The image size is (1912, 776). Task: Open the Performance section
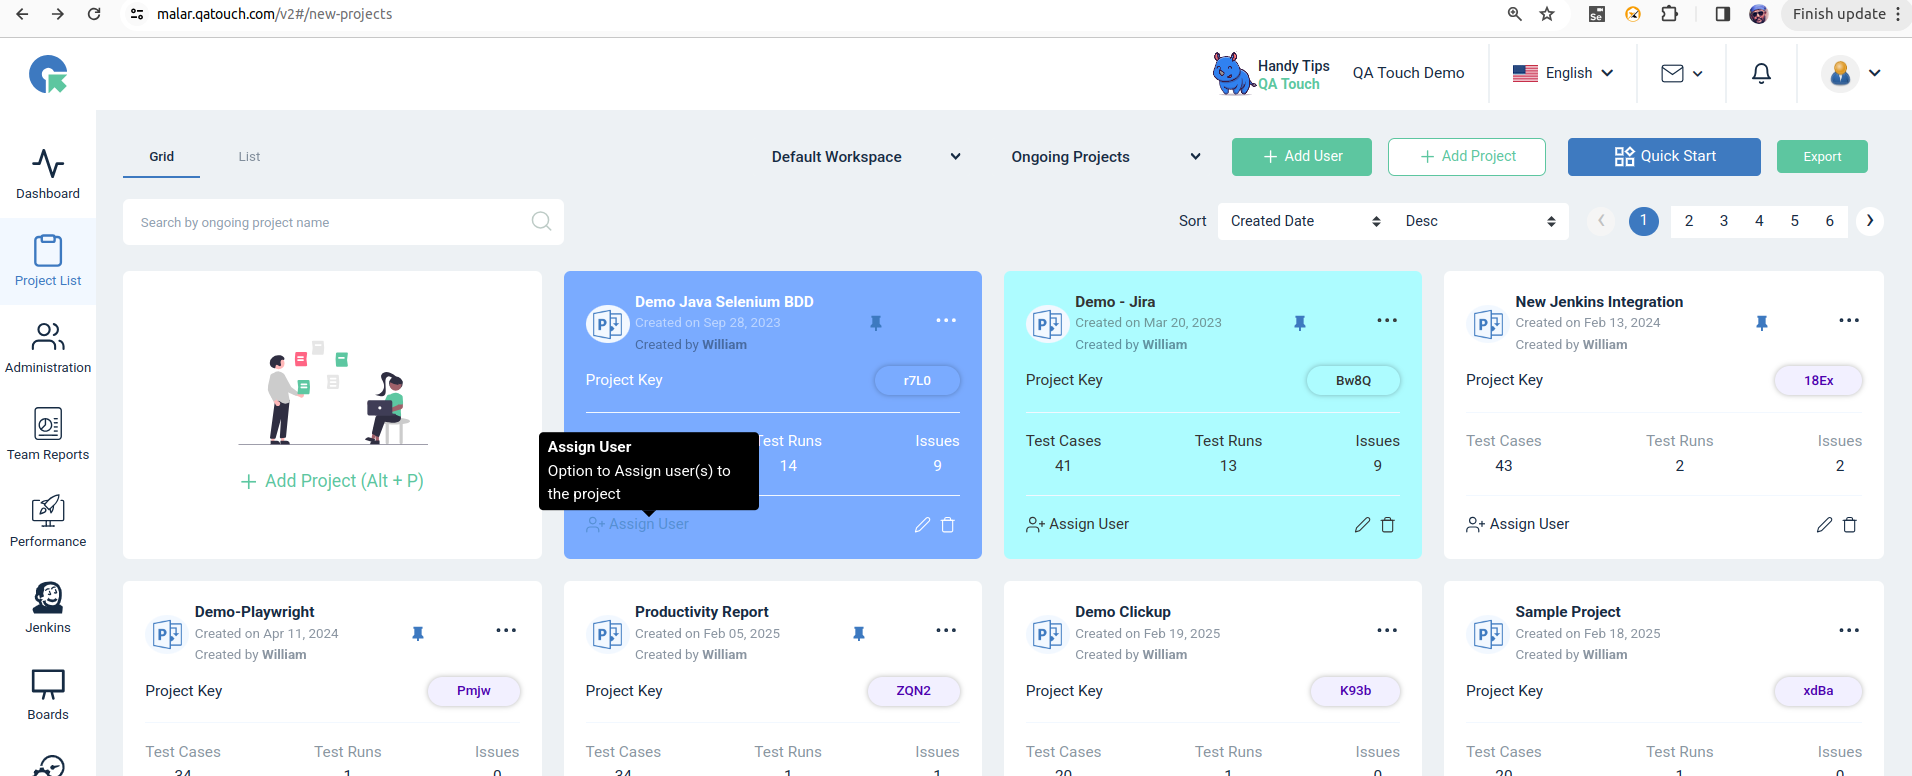(48, 522)
